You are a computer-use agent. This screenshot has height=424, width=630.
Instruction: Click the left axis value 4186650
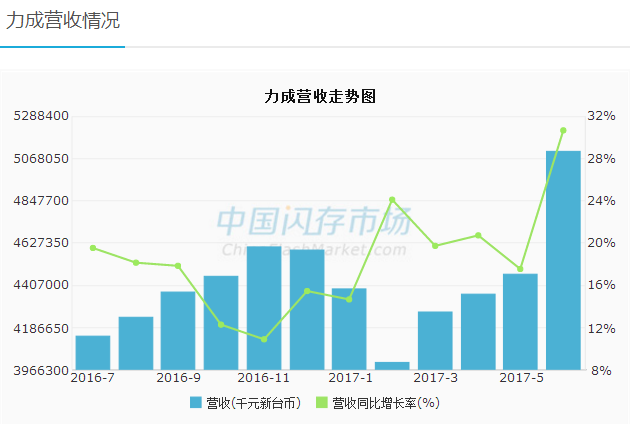click(x=41, y=329)
